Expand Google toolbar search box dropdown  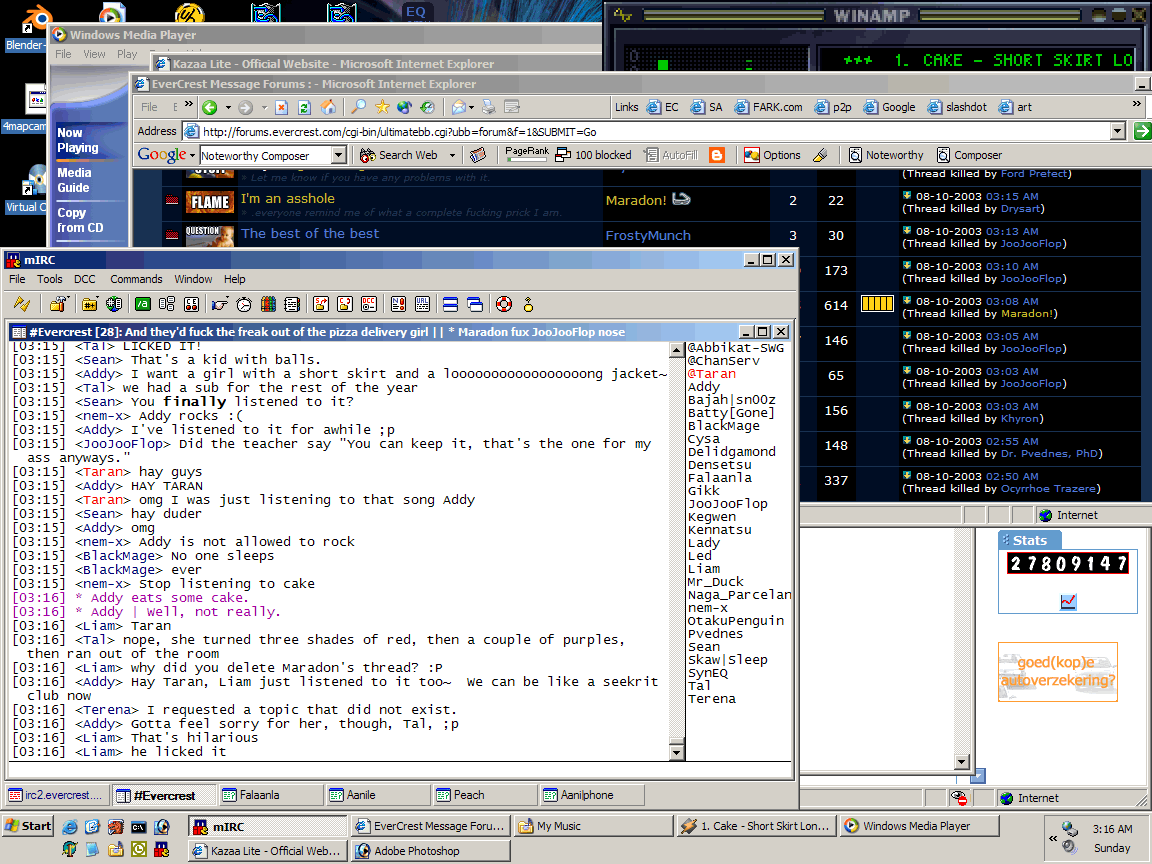pos(339,156)
